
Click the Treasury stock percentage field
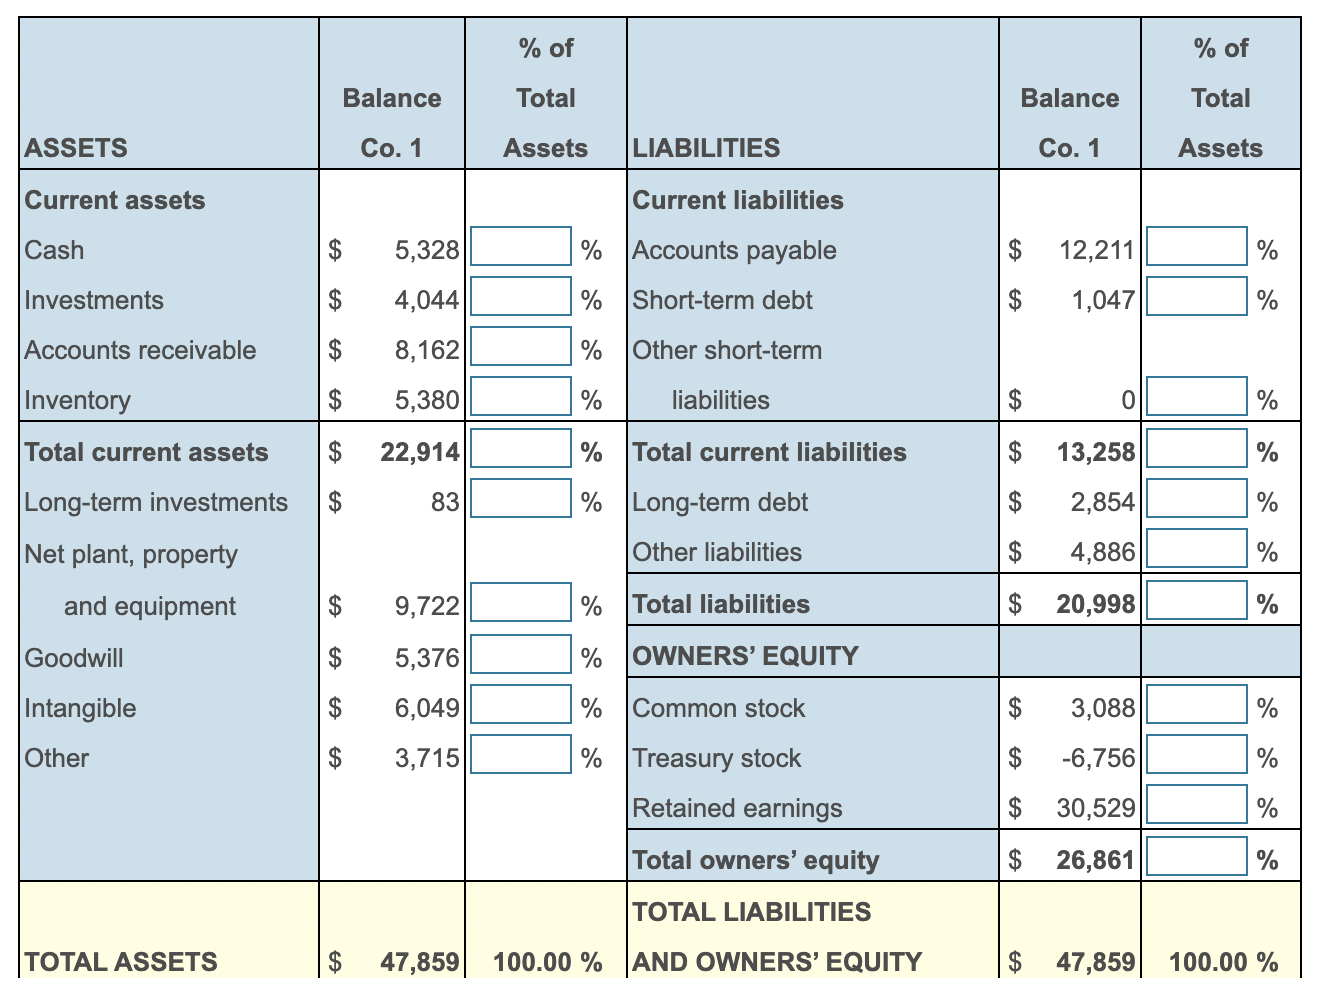click(1197, 754)
